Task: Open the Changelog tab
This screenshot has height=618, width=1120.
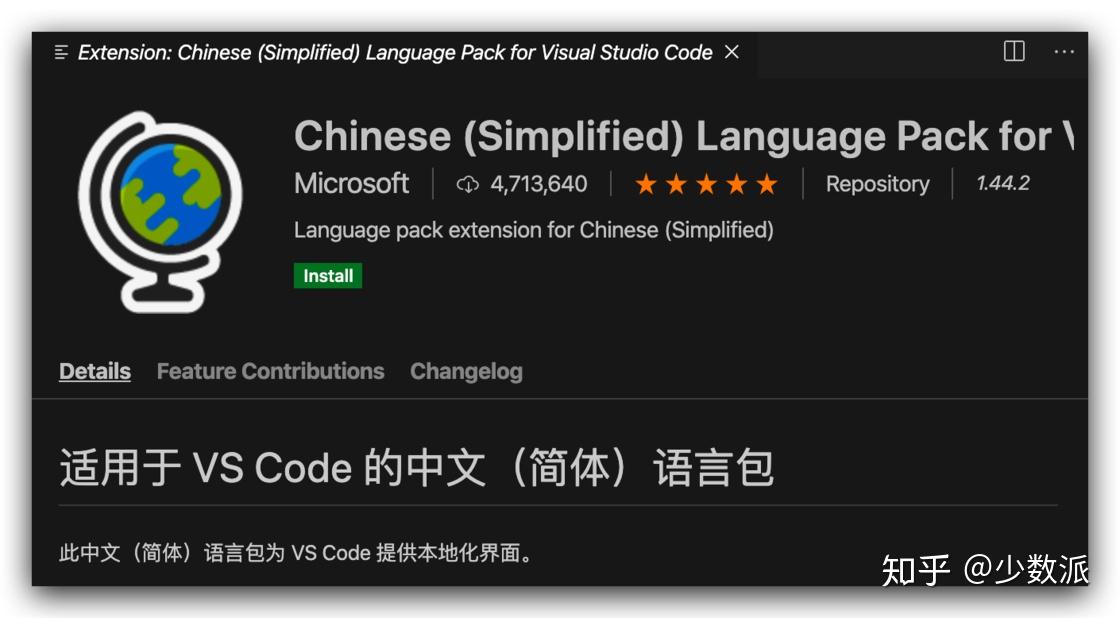Action: point(466,371)
